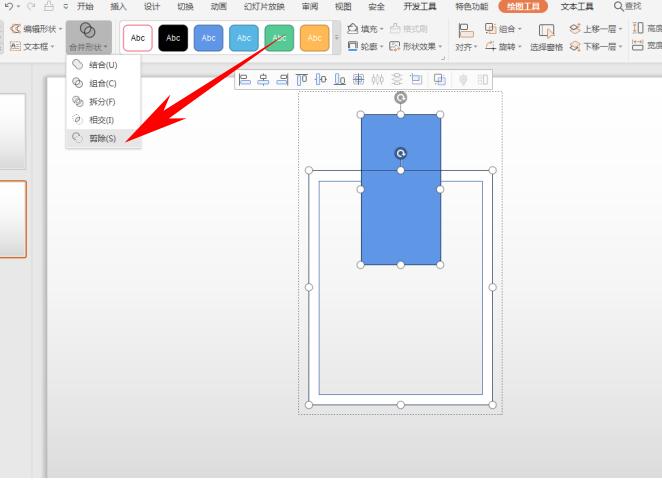Choose 剪除 (Subtract) from merge shapes menu

(102, 138)
